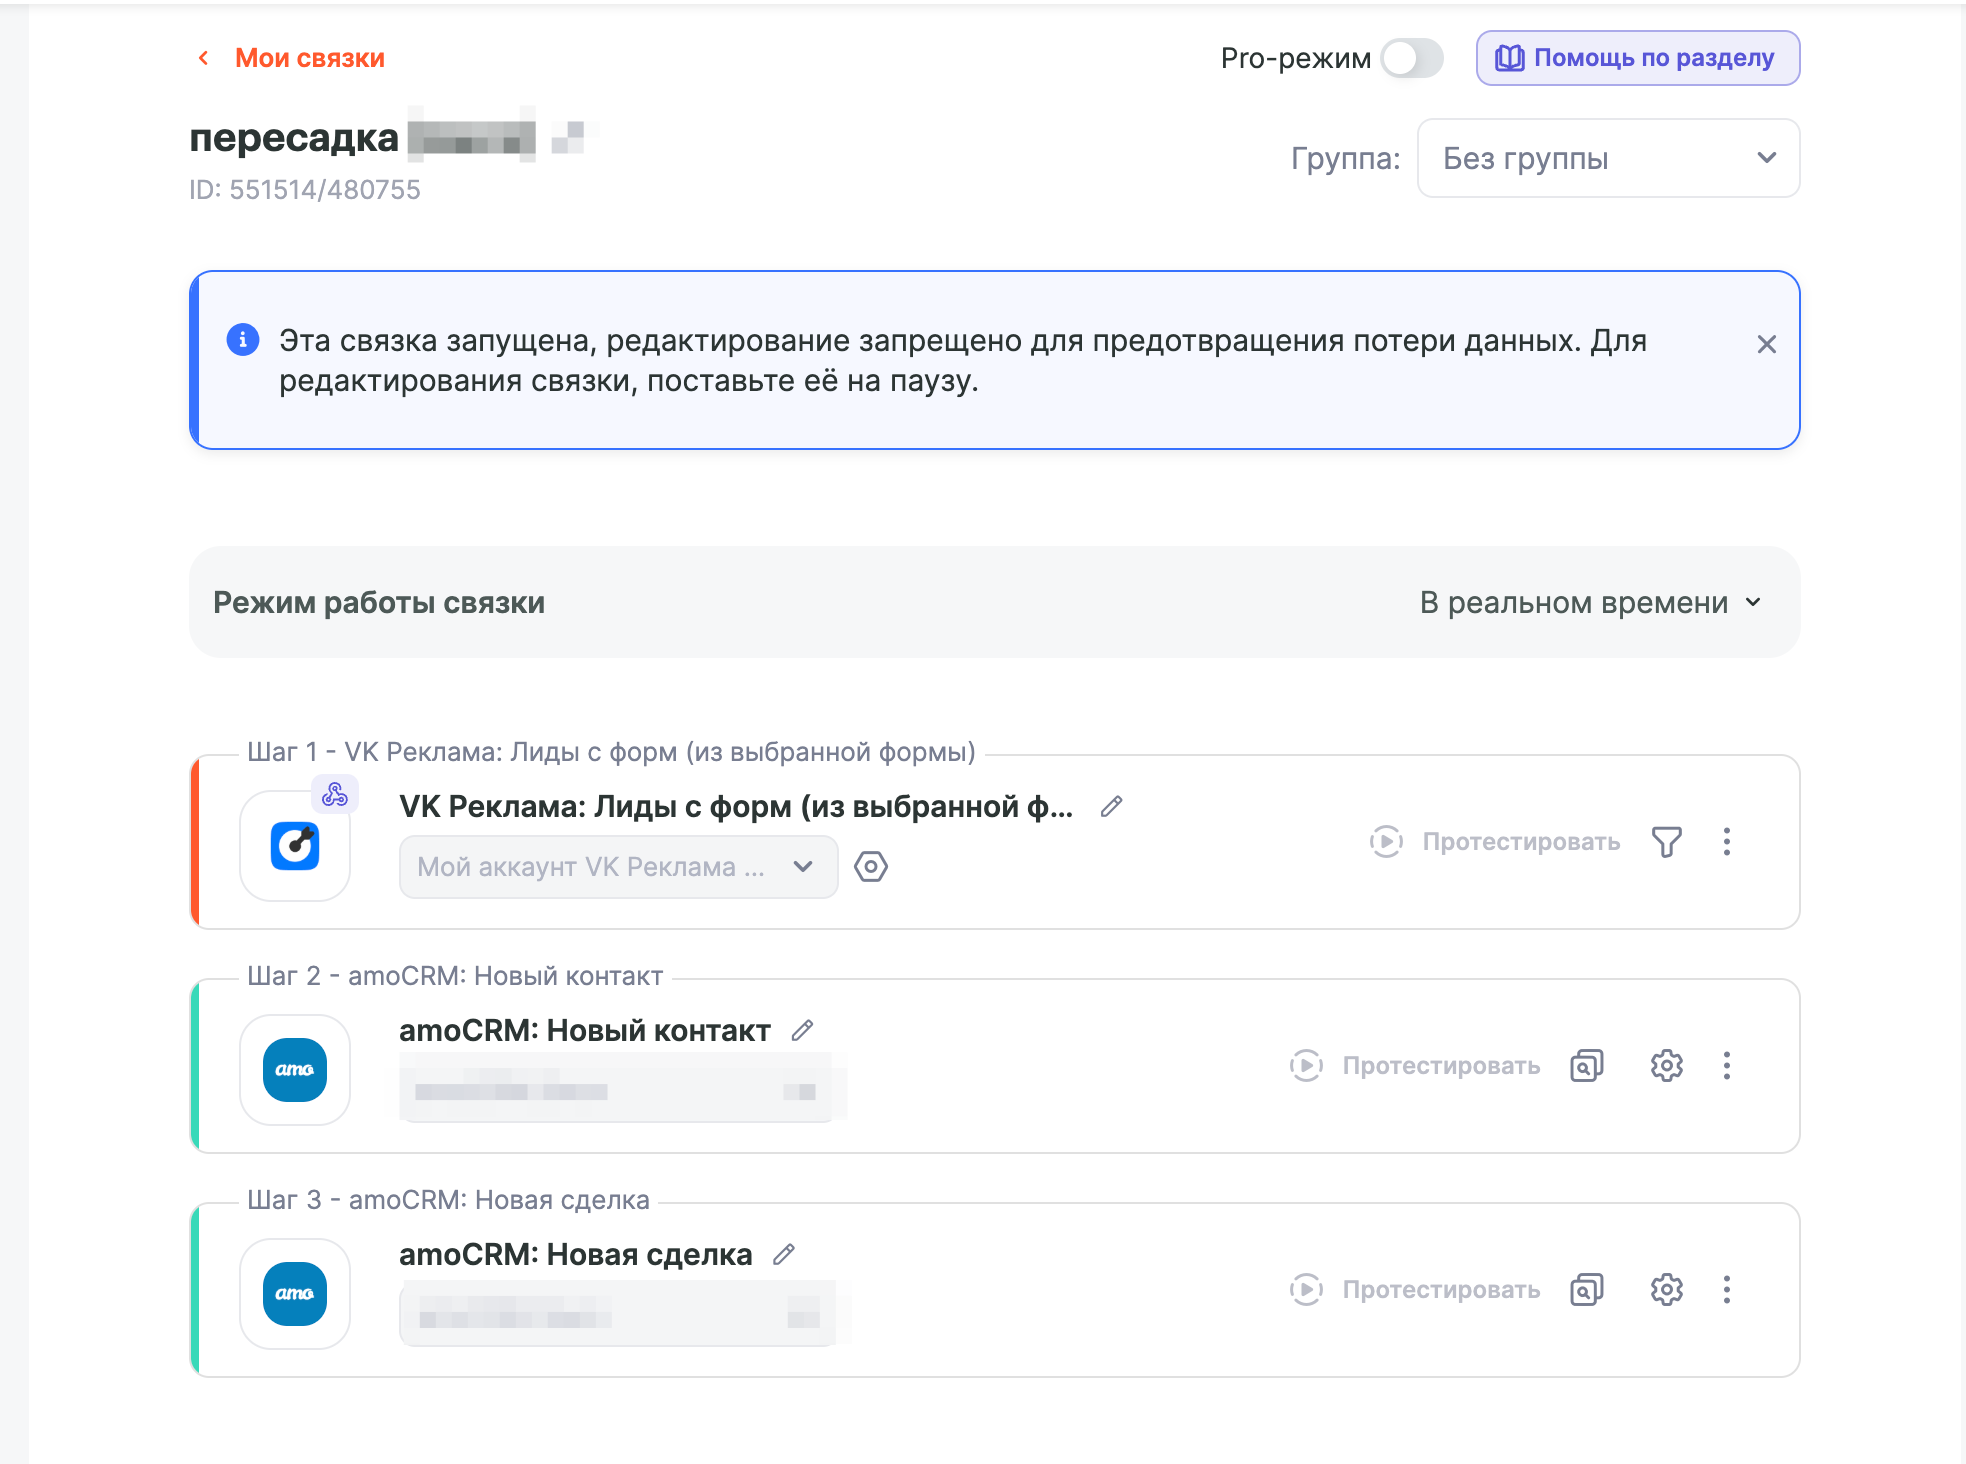This screenshot has height=1464, width=1966.
Task: Click the back chevron next to Мои связки
Action: coord(204,58)
